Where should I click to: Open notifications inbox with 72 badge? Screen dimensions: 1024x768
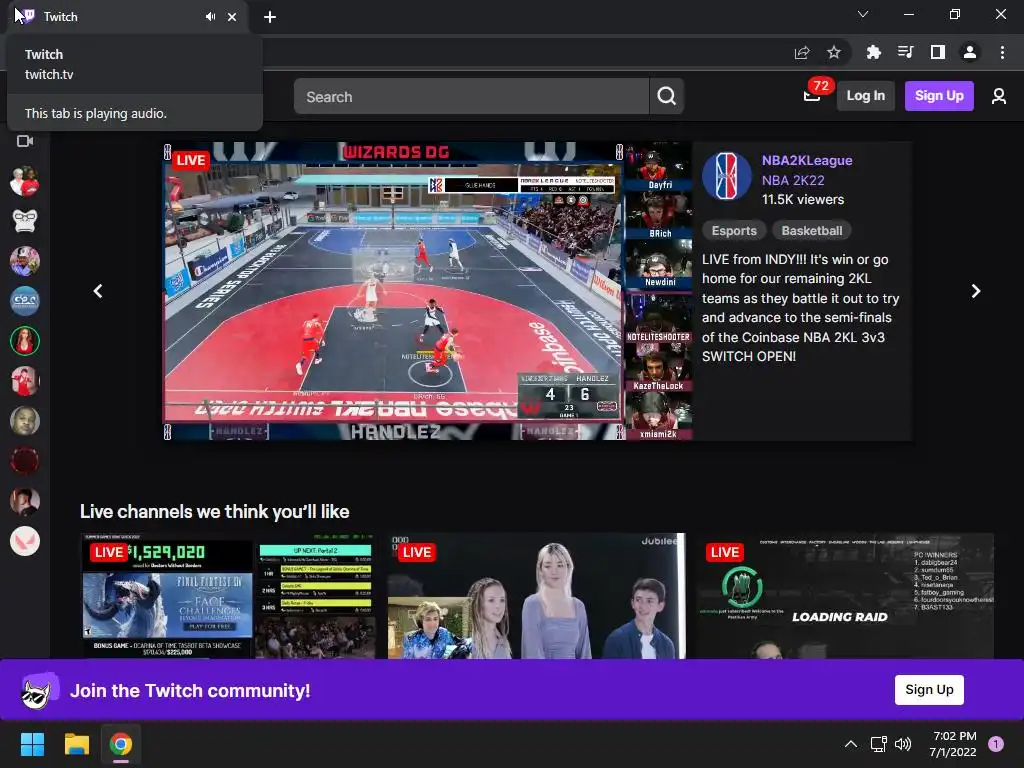click(812, 96)
